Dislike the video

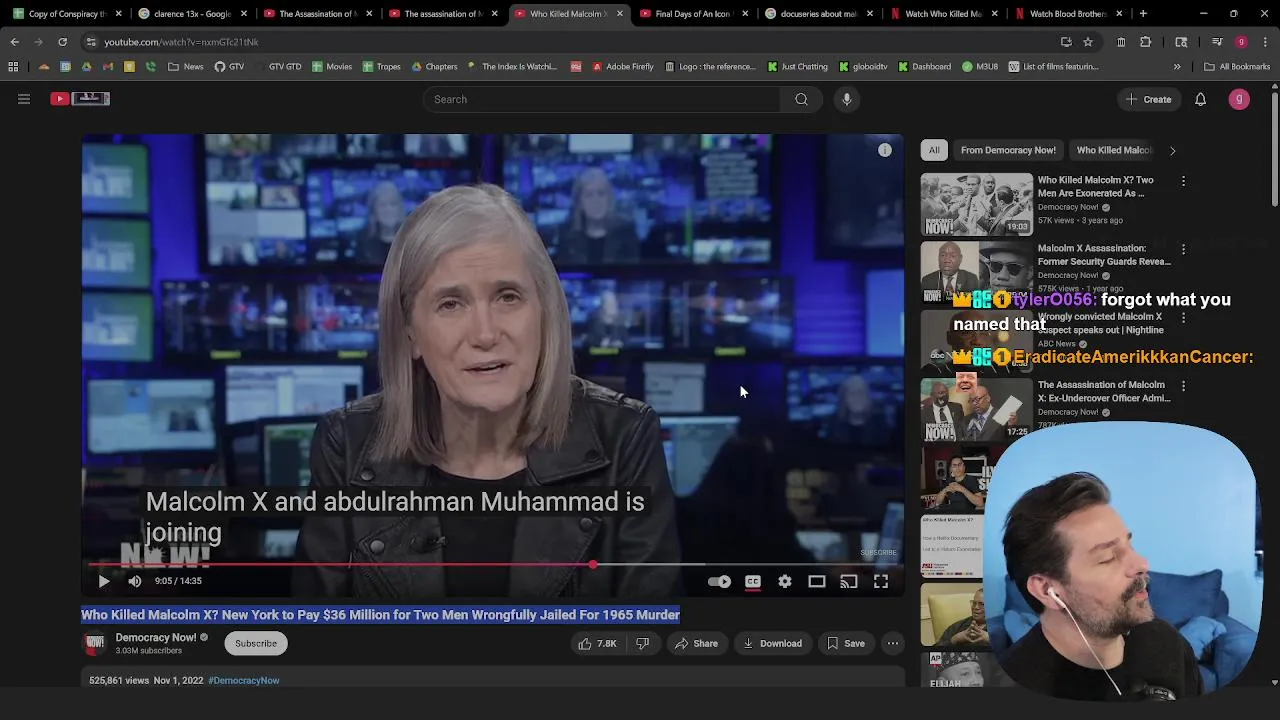pyautogui.click(x=643, y=644)
